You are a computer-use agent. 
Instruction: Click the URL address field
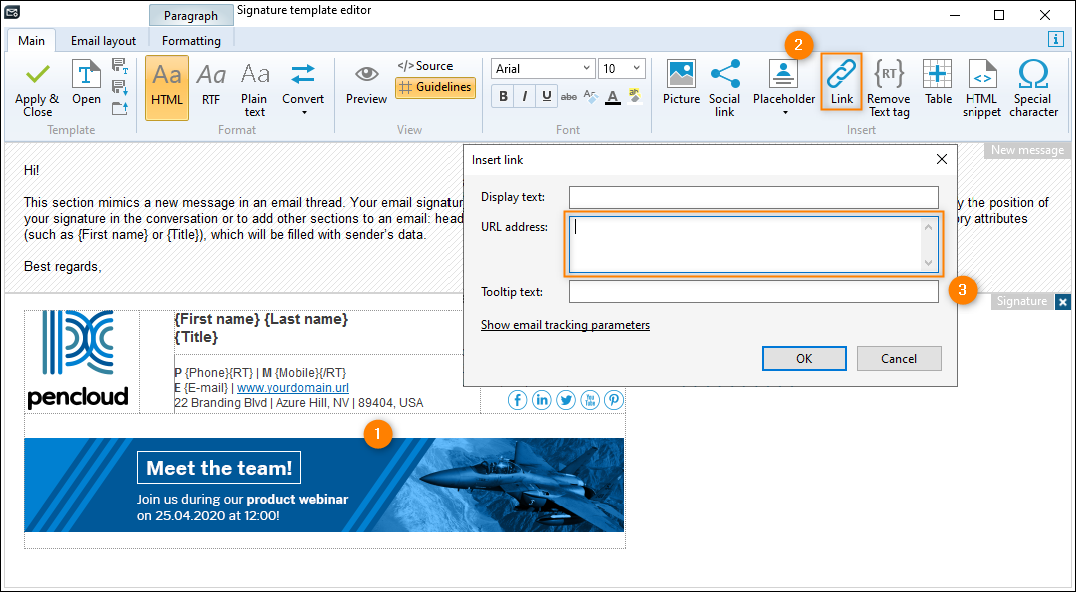(x=753, y=244)
